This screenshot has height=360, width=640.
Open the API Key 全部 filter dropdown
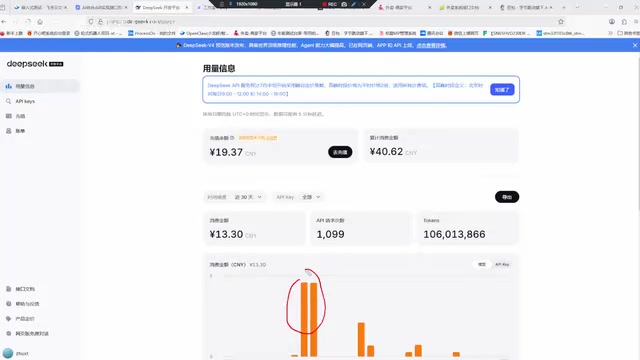298,197
